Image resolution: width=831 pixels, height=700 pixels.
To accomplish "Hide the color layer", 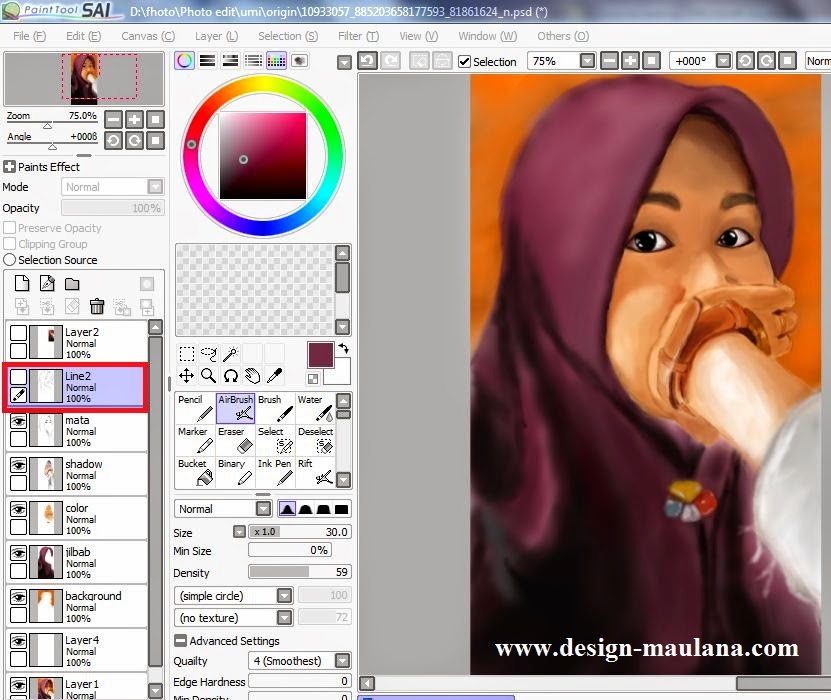I will click(19, 510).
